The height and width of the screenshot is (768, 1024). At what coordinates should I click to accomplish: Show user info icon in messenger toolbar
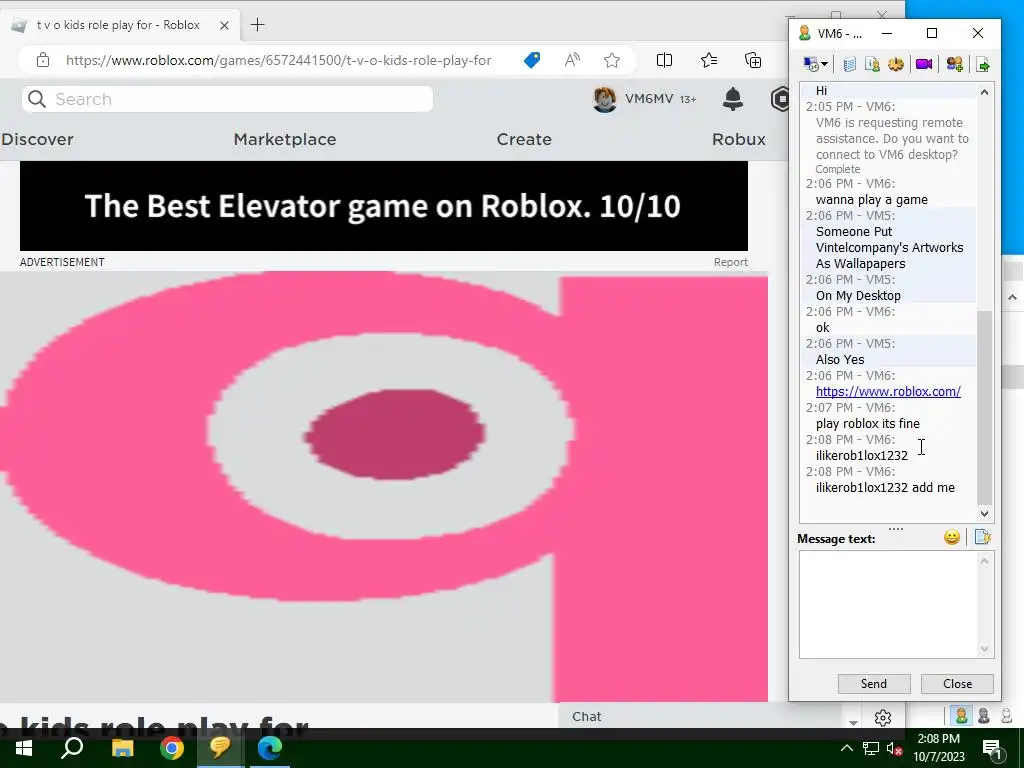click(x=872, y=64)
